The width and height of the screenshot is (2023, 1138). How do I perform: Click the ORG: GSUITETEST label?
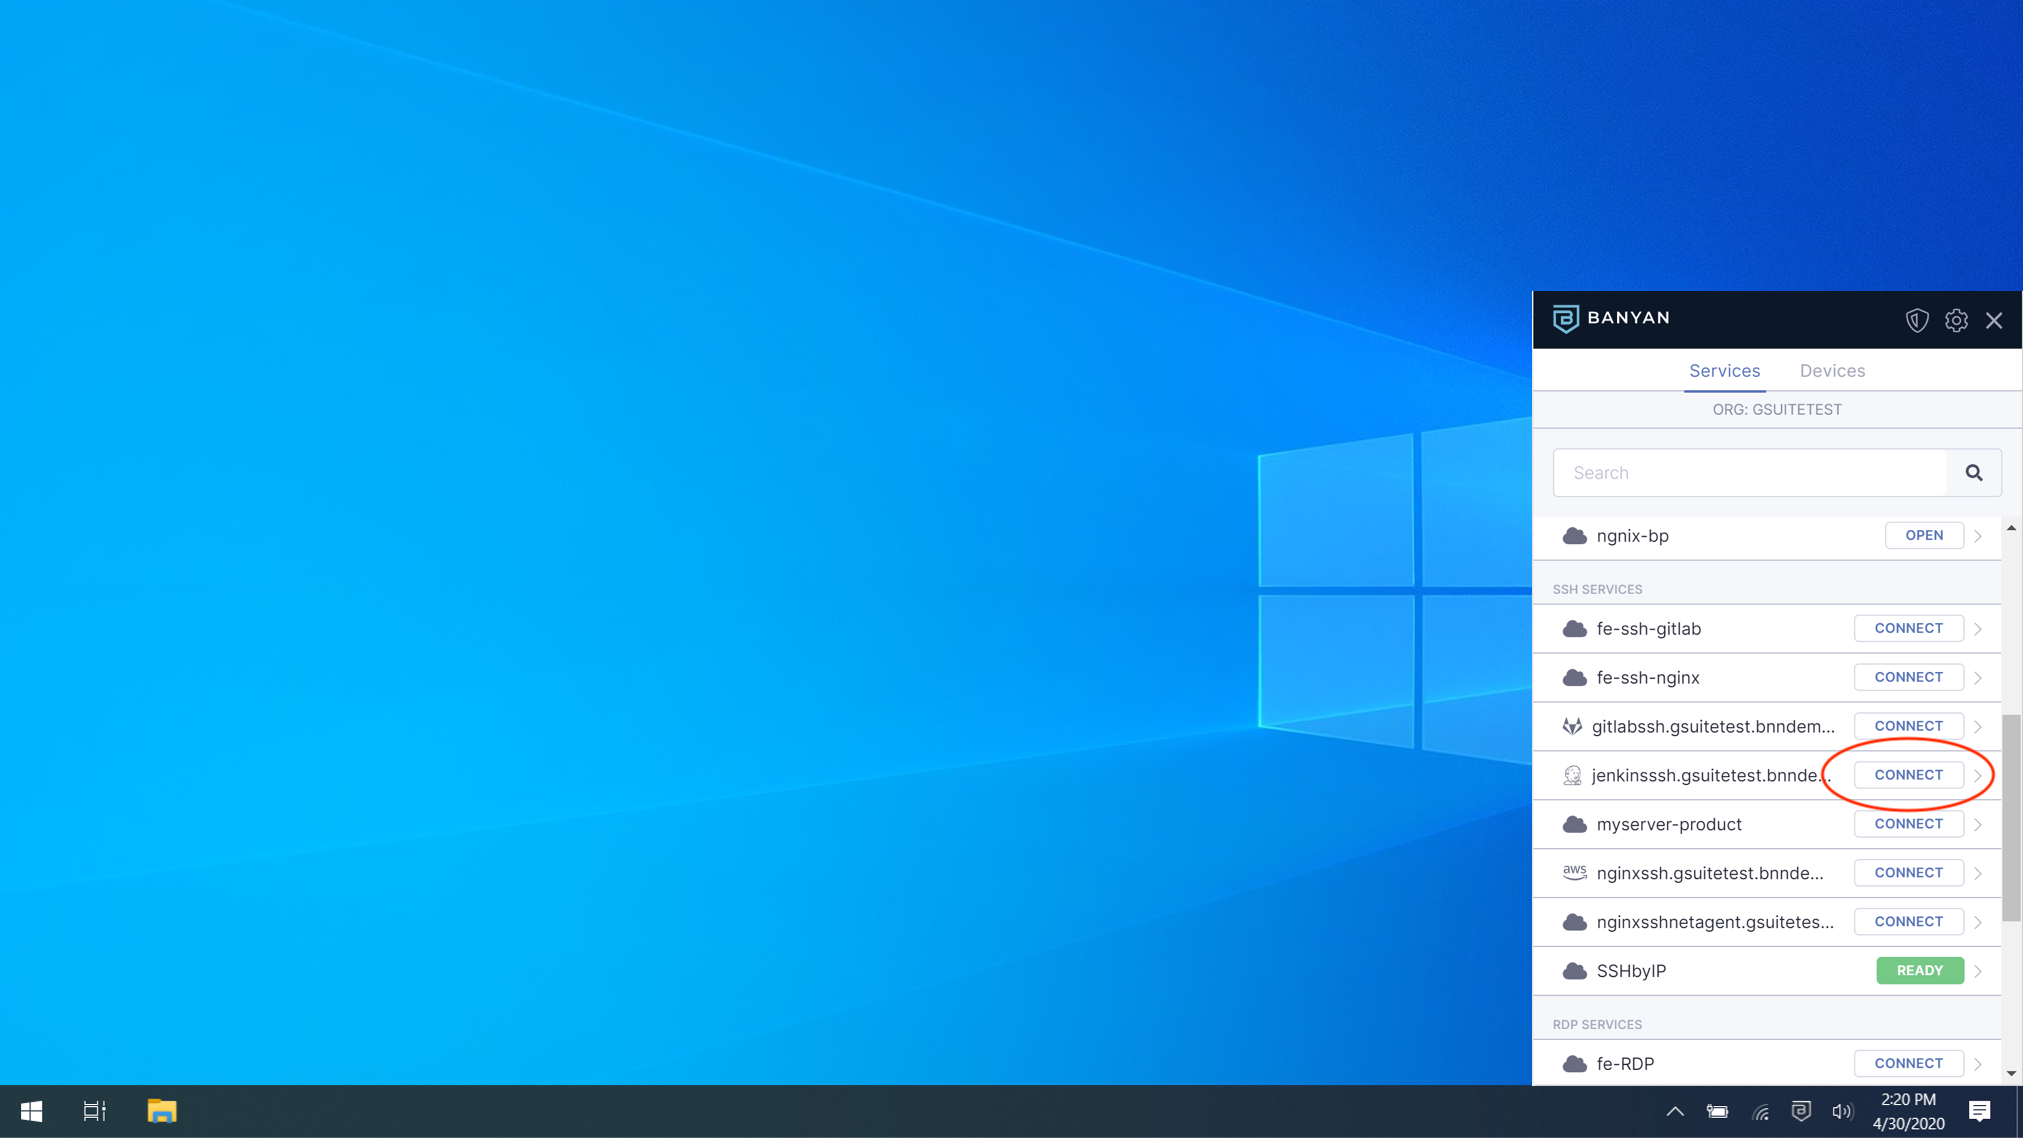point(1777,410)
